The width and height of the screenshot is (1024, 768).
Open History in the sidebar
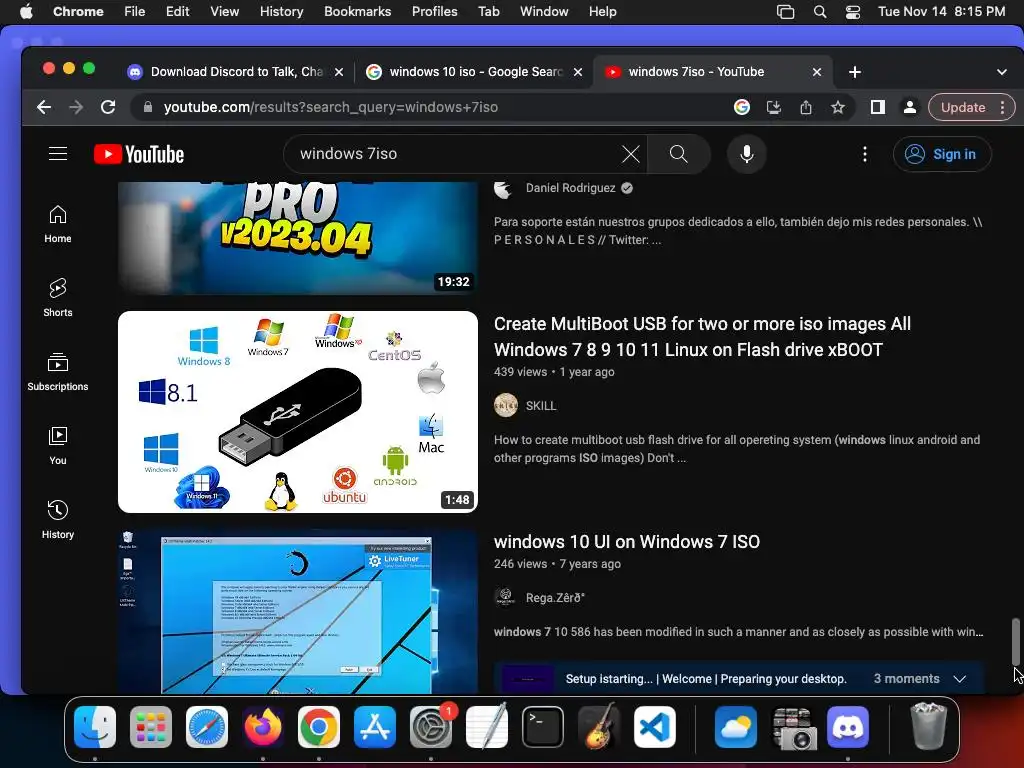click(58, 519)
